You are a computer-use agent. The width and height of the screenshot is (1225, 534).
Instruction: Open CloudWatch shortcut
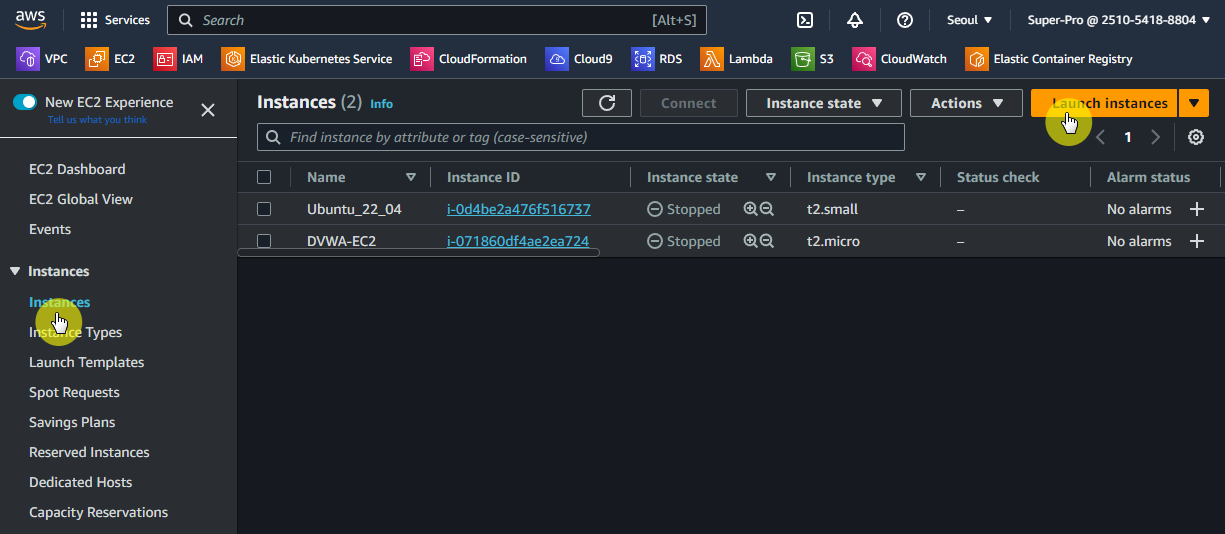(899, 59)
